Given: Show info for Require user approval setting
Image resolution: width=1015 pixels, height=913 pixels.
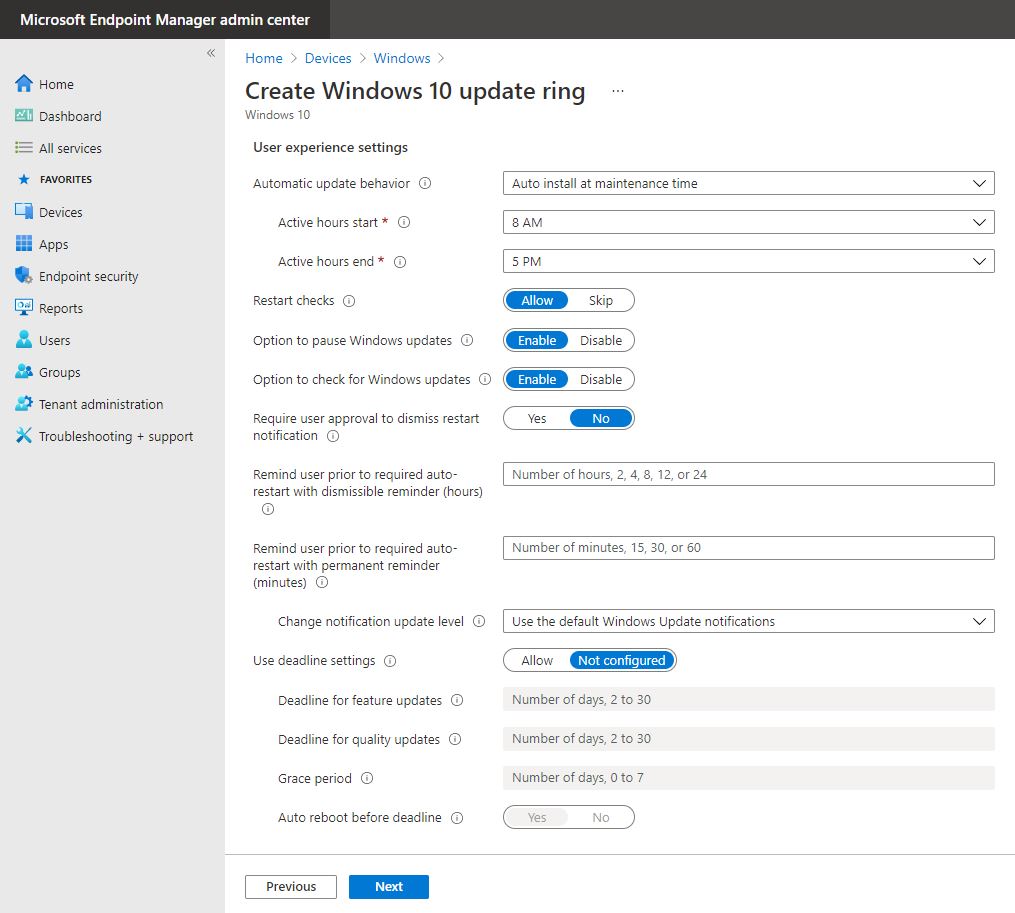Looking at the screenshot, I should tap(333, 436).
